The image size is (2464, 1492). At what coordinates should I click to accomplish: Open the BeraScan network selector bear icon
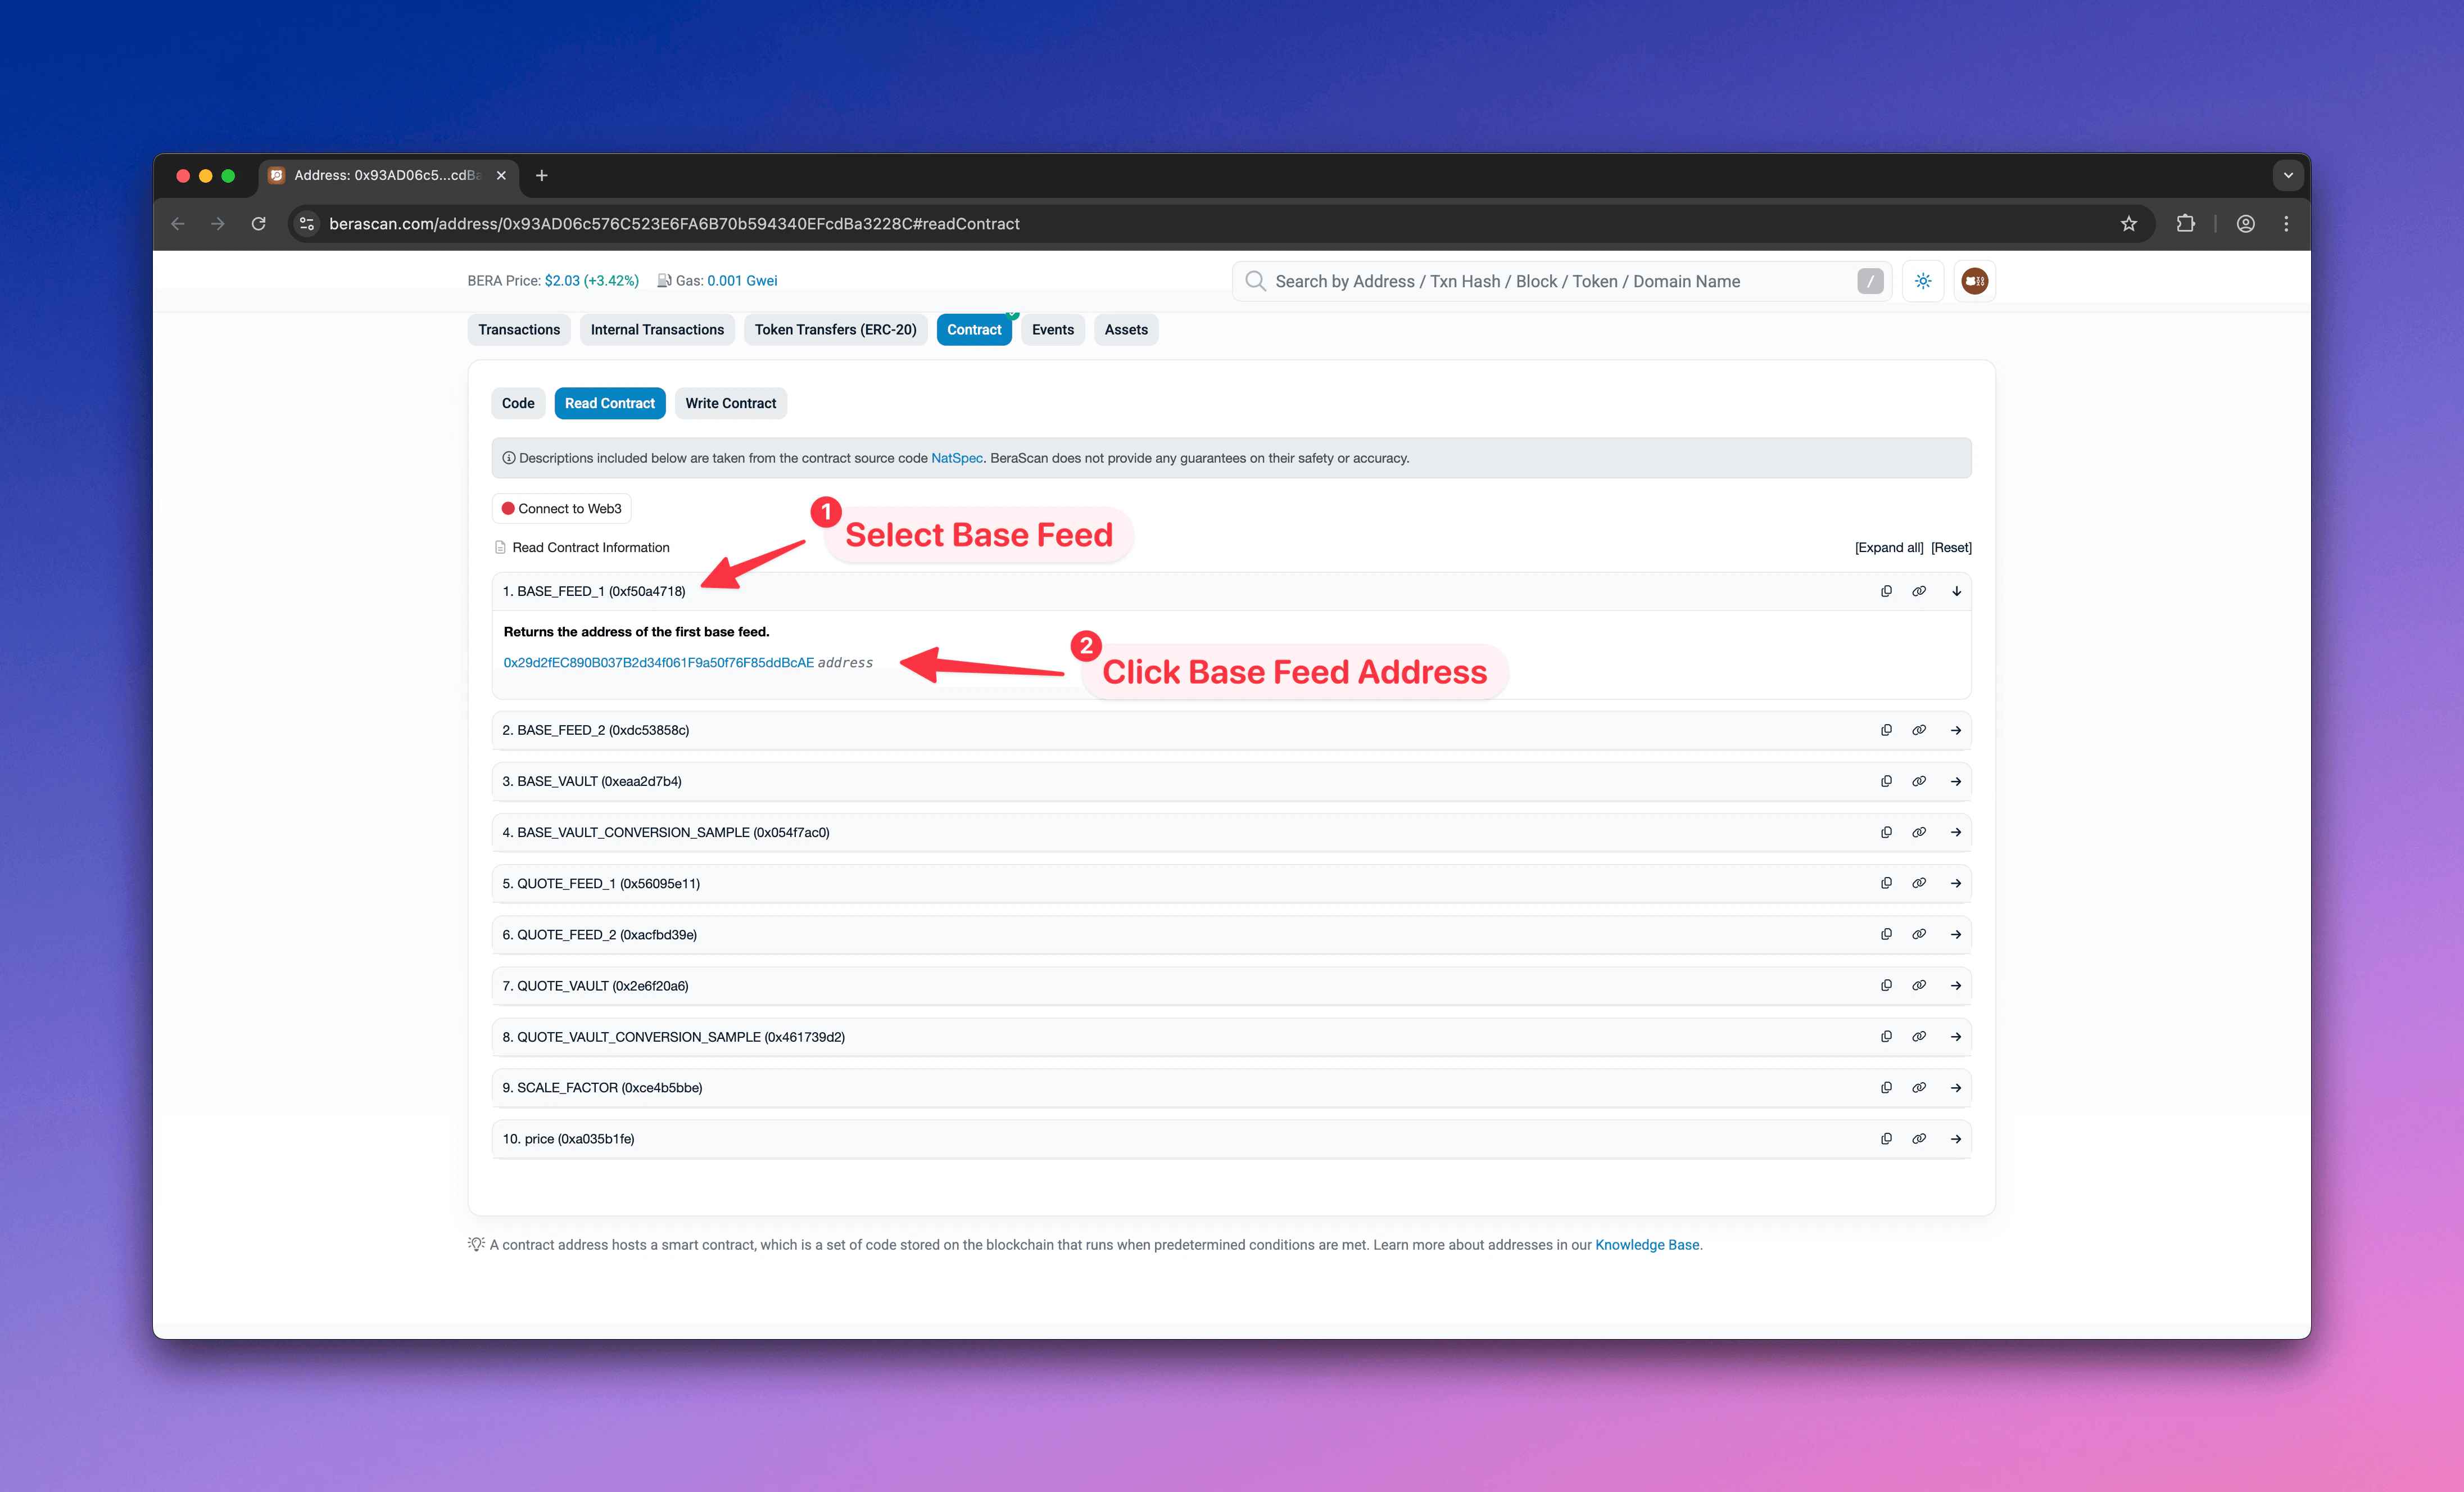pyautogui.click(x=1974, y=281)
